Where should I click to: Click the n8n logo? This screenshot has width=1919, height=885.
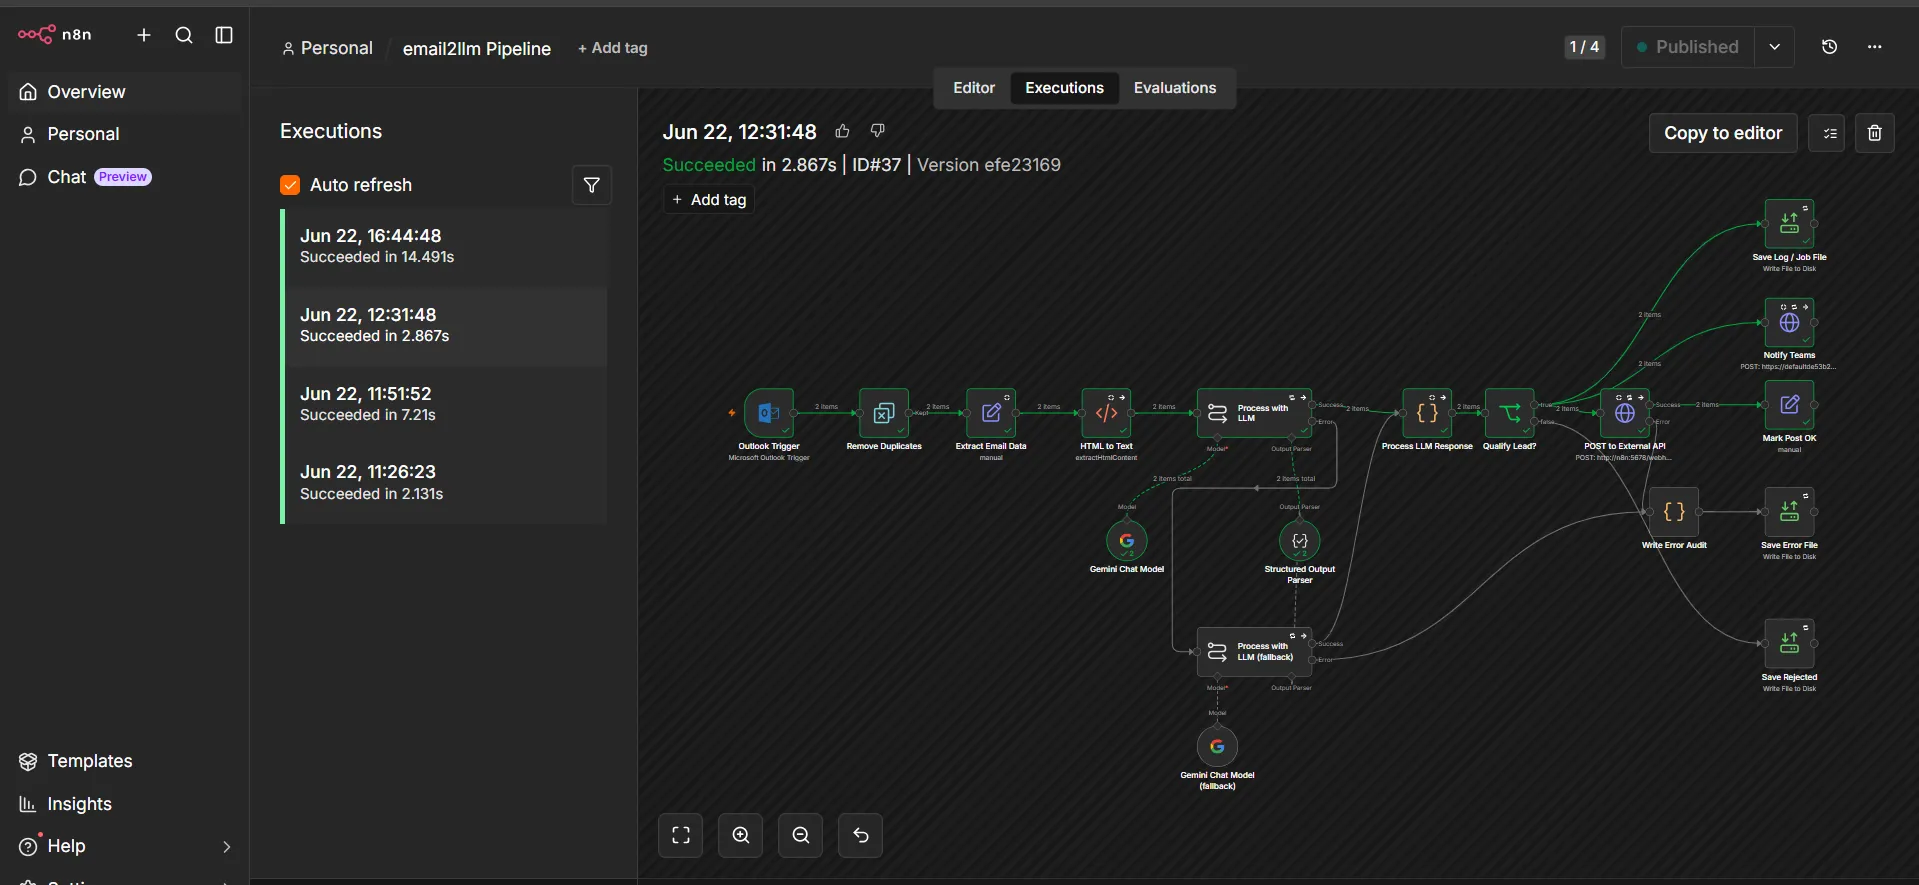point(55,35)
